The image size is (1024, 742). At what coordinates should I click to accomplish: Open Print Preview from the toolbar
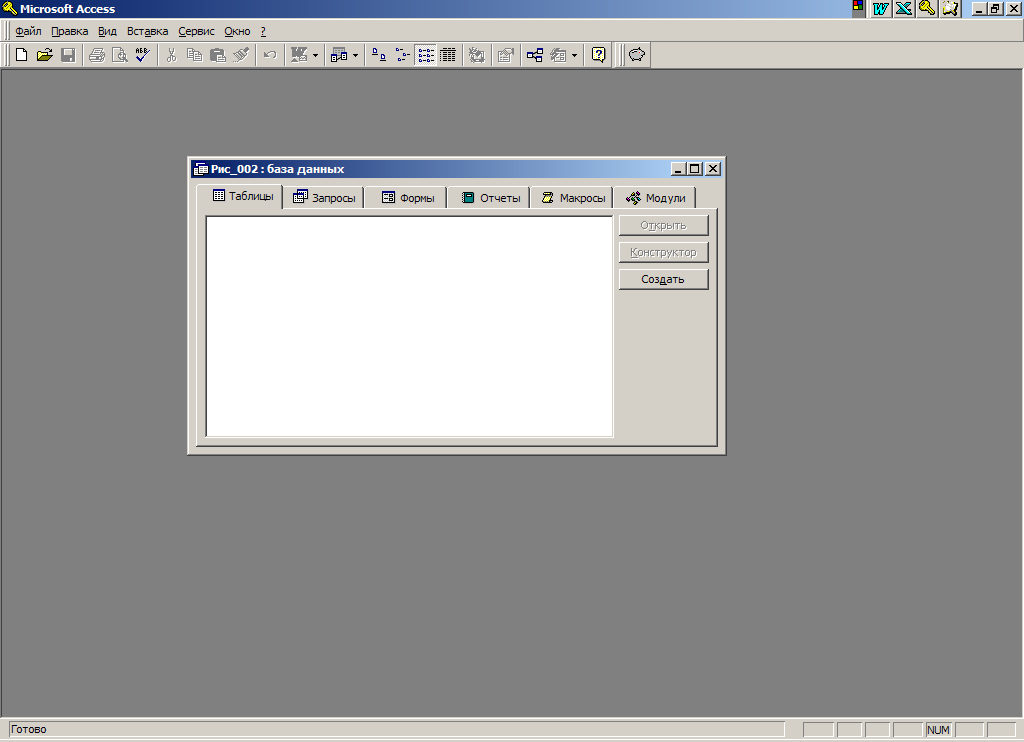(x=120, y=55)
